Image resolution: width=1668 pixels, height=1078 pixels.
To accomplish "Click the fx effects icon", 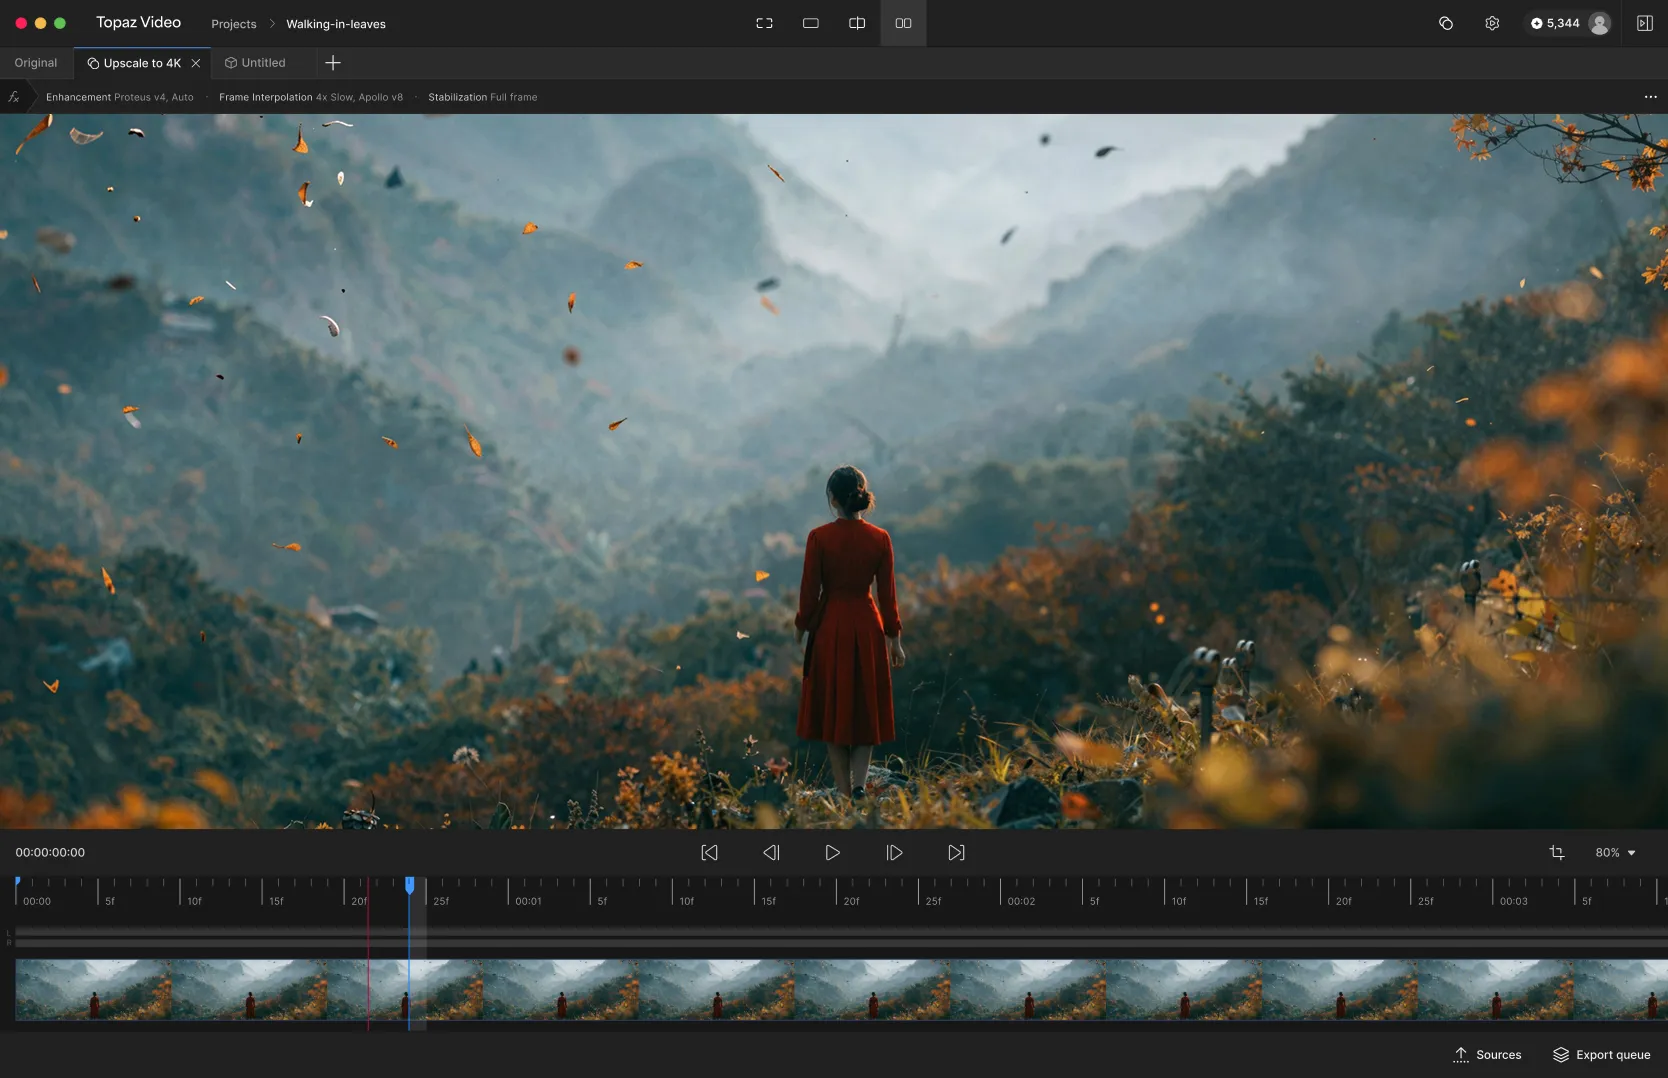I will 14,97.
